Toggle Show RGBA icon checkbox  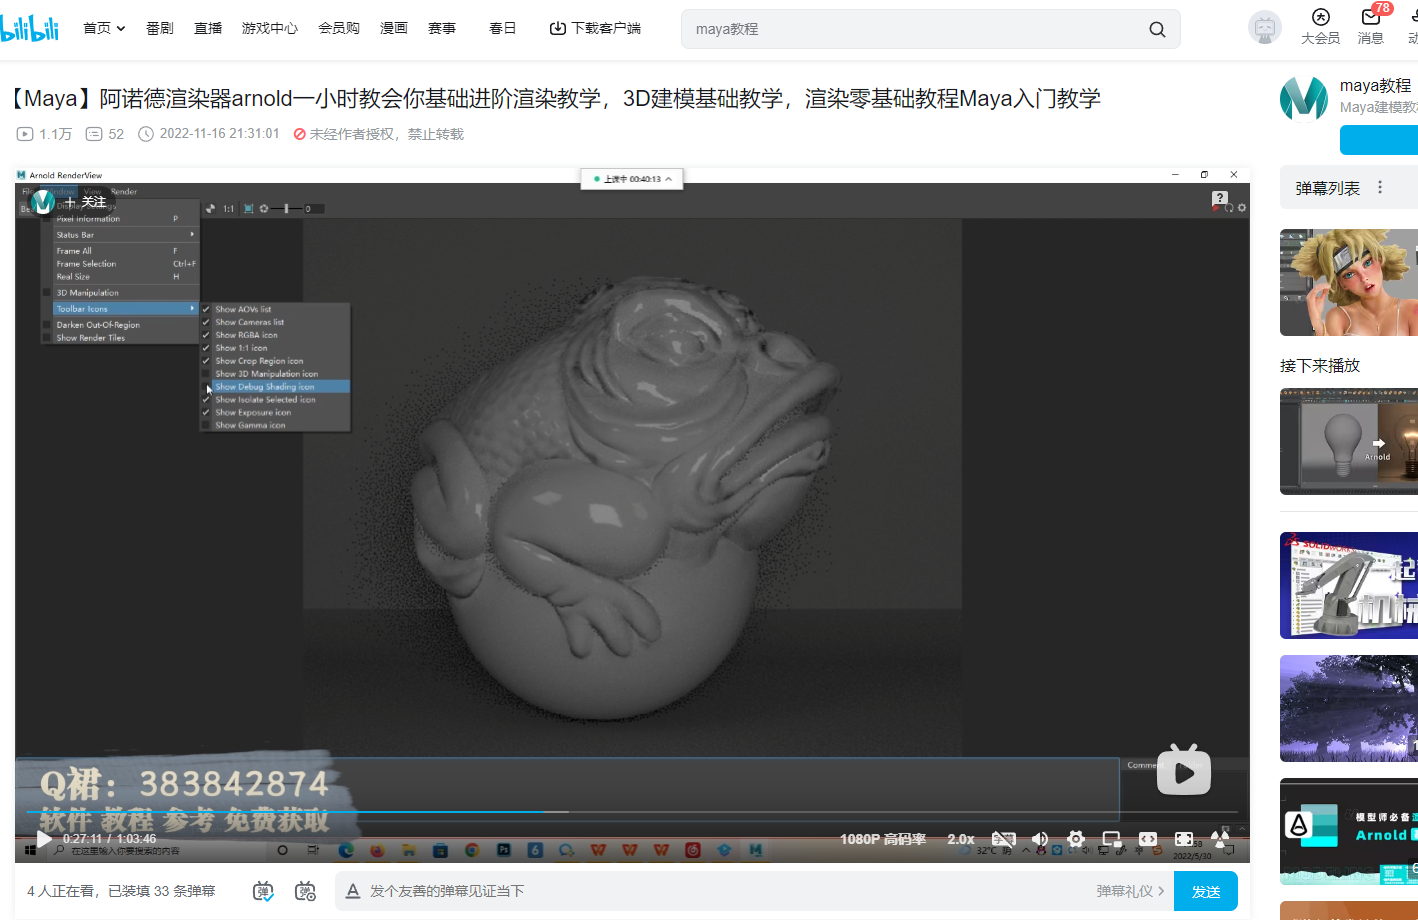point(206,335)
